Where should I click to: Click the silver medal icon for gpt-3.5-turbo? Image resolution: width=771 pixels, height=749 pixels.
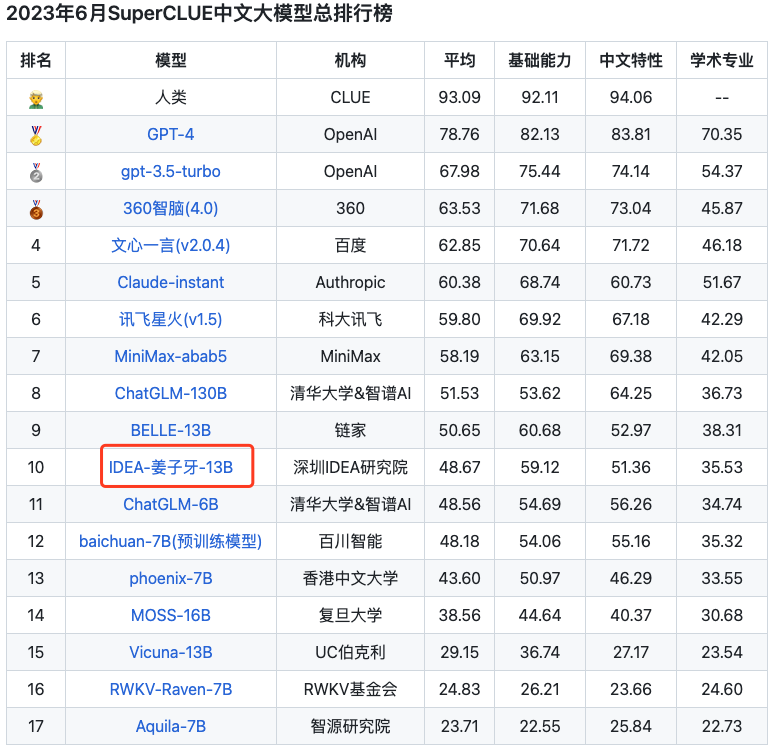click(x=36, y=172)
